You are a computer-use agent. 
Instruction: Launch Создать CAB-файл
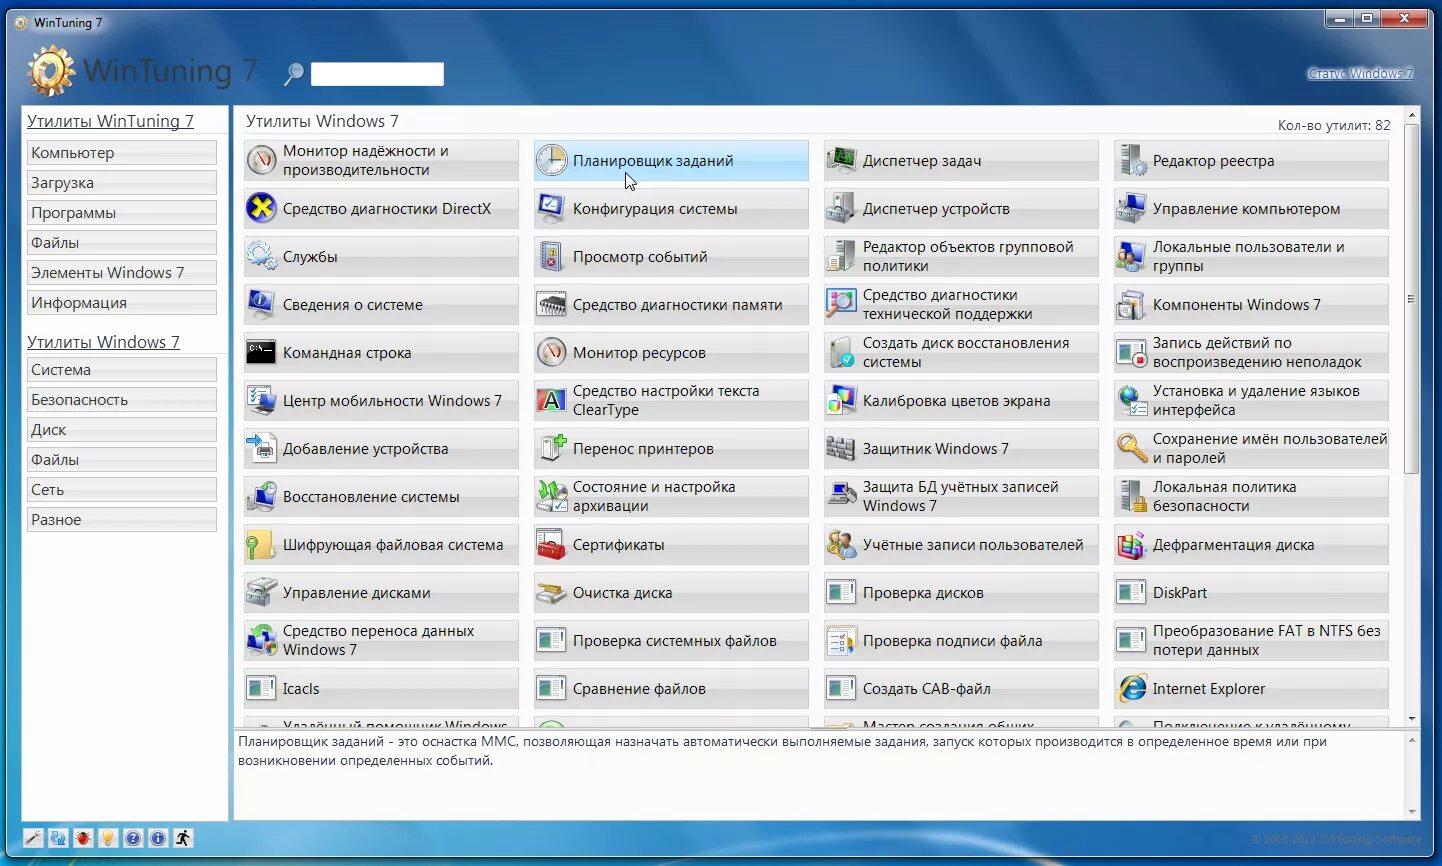click(961, 688)
